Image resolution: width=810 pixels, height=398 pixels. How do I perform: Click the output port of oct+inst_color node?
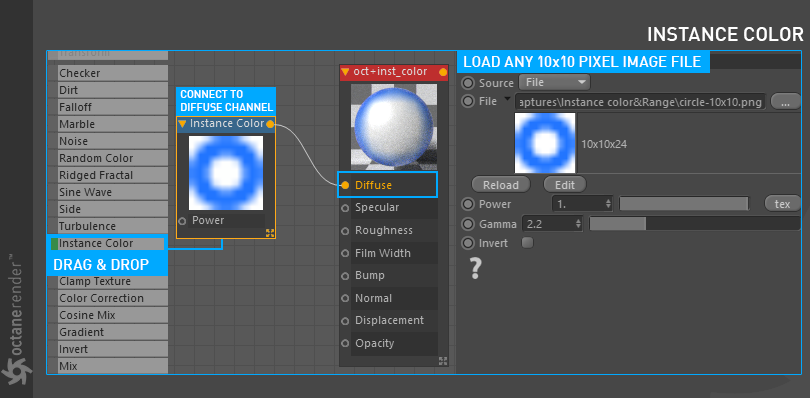pos(443,72)
